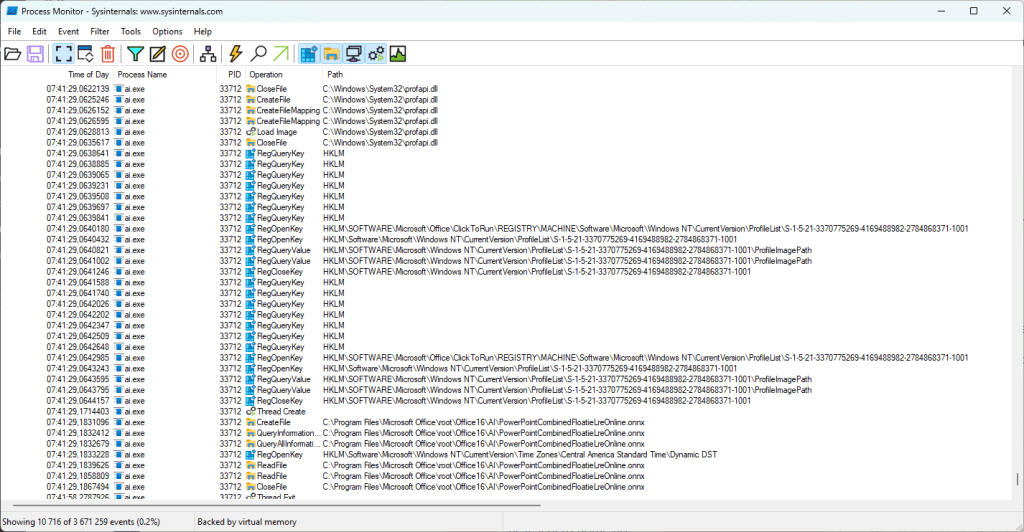Click the green Jump To arrow
The image size is (1024, 532).
[x=280, y=53]
